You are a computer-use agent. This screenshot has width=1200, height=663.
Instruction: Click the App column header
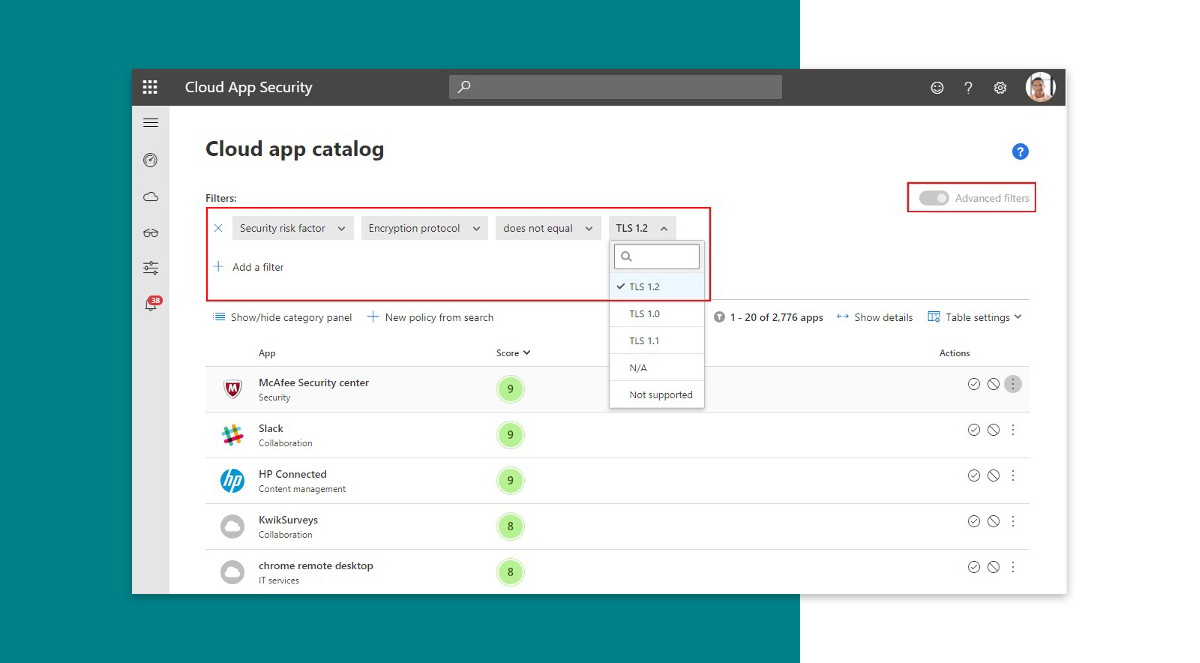click(267, 353)
